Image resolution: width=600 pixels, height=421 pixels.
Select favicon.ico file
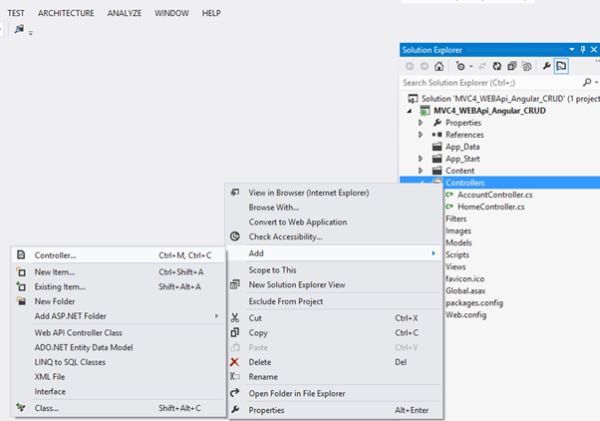[x=465, y=279]
